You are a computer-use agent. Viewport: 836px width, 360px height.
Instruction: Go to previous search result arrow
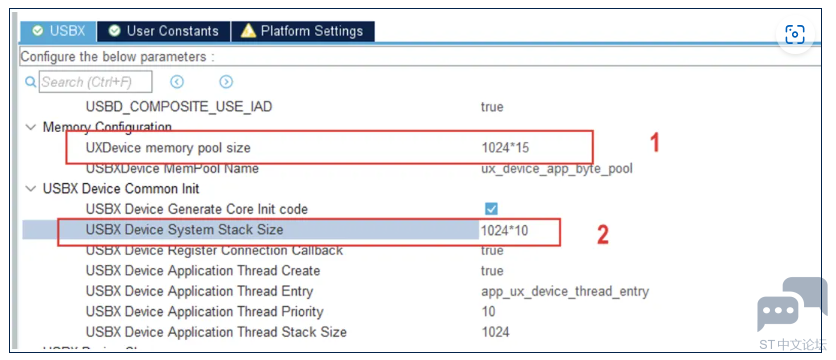pos(177,82)
